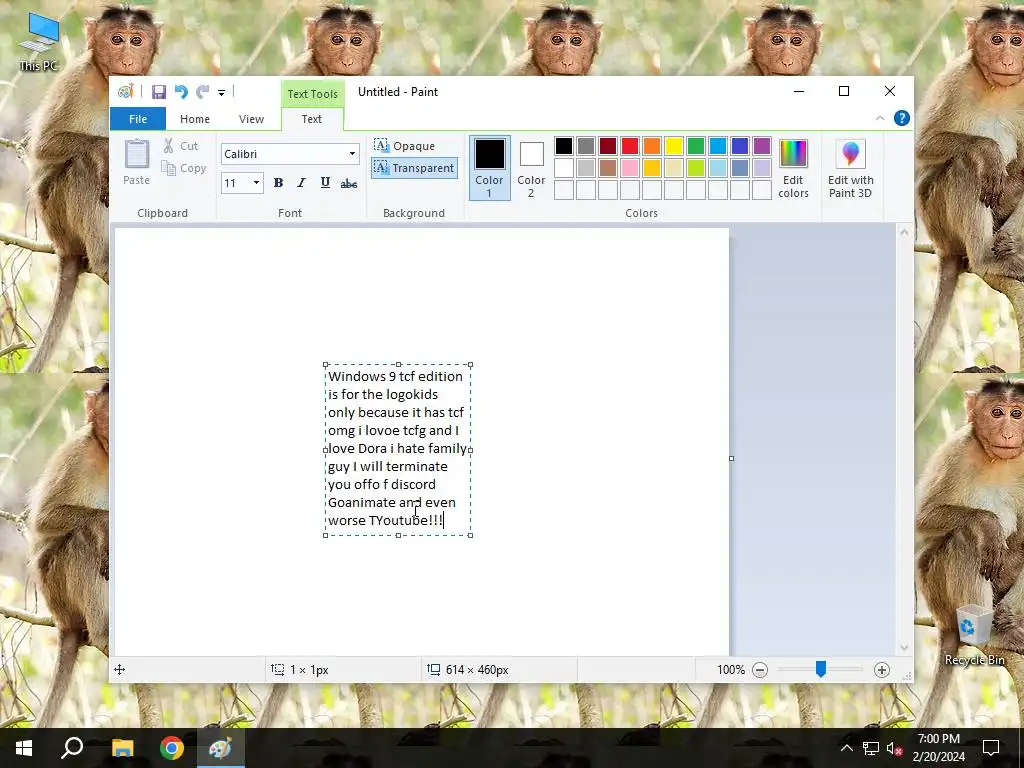This screenshot has height=768, width=1024.
Task: Open Google Chrome from taskbar
Action: (x=172, y=748)
